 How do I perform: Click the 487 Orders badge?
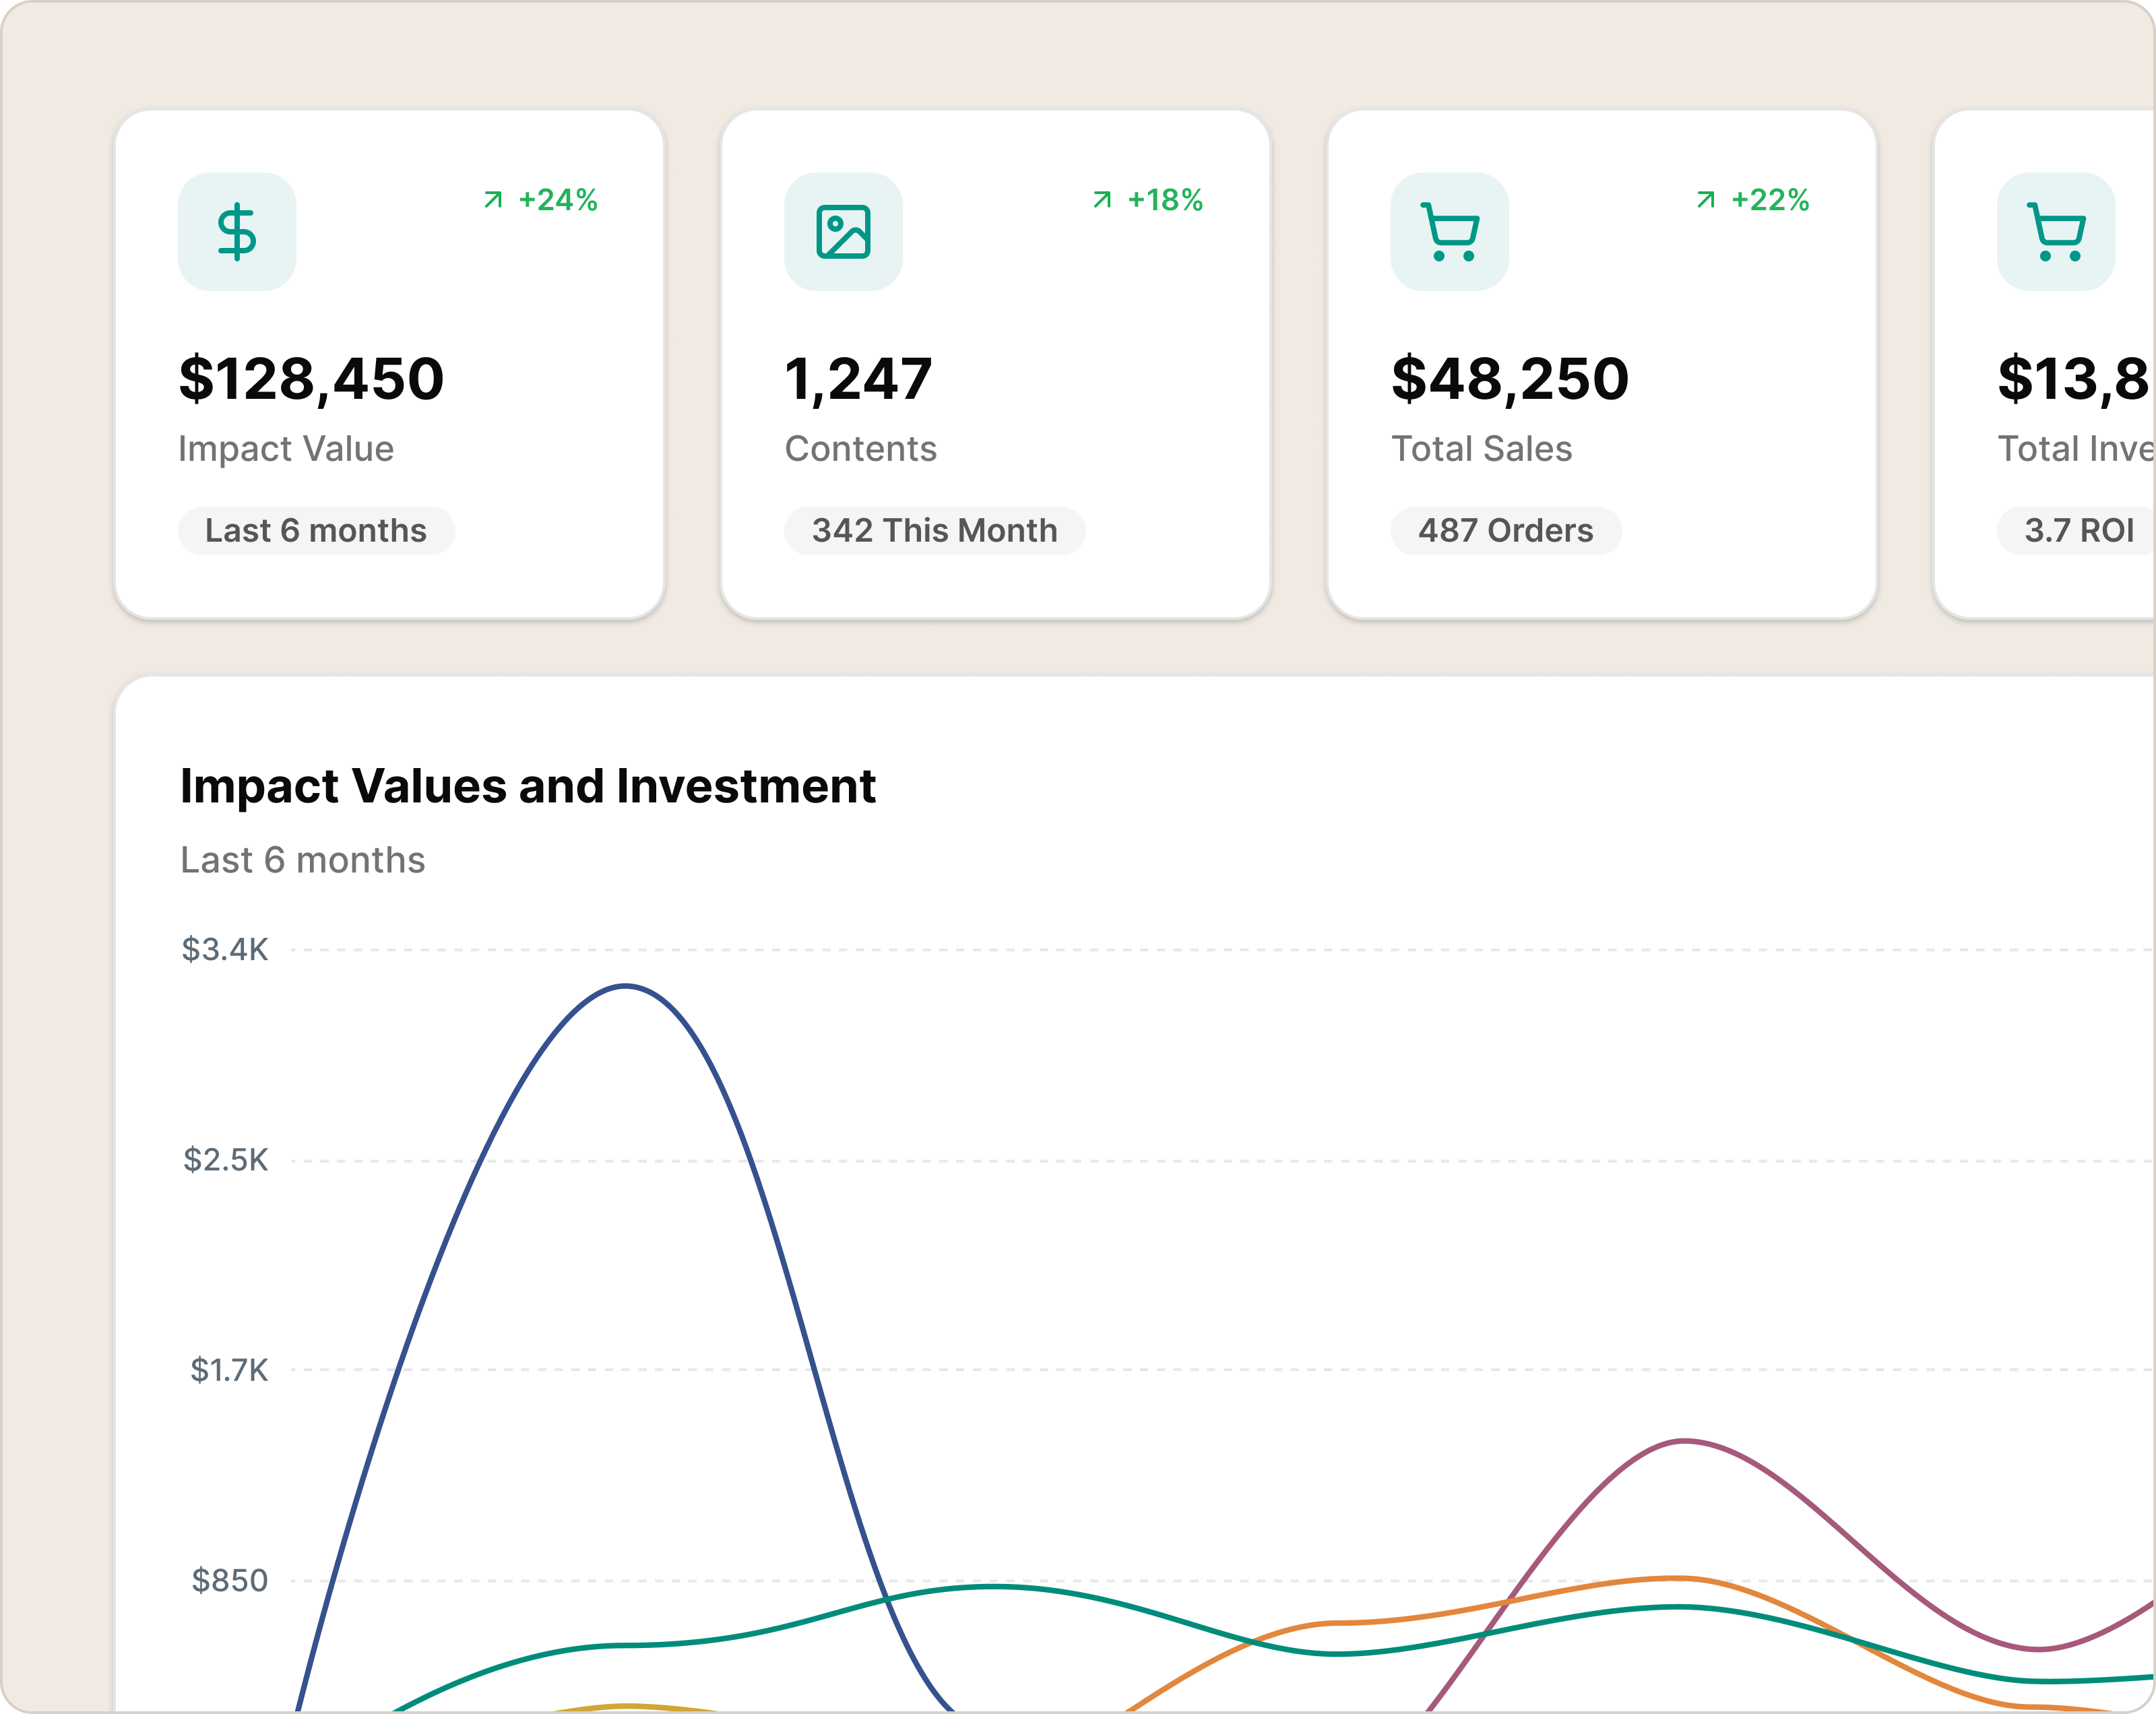[x=1505, y=530]
